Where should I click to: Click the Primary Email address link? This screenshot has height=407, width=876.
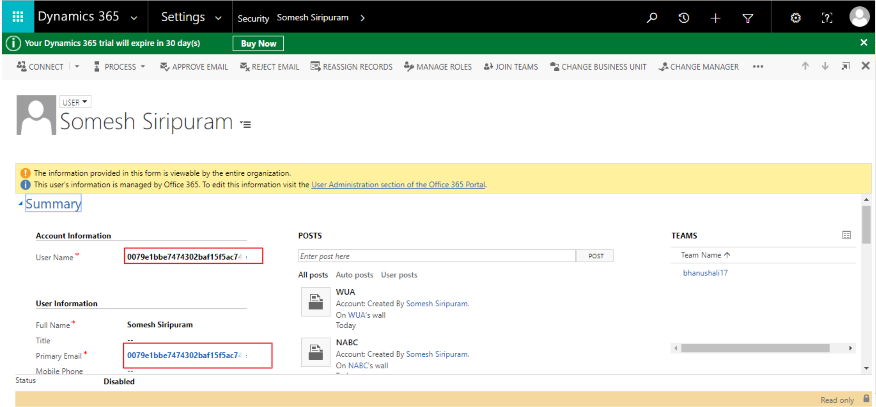pyautogui.click(x=185, y=355)
